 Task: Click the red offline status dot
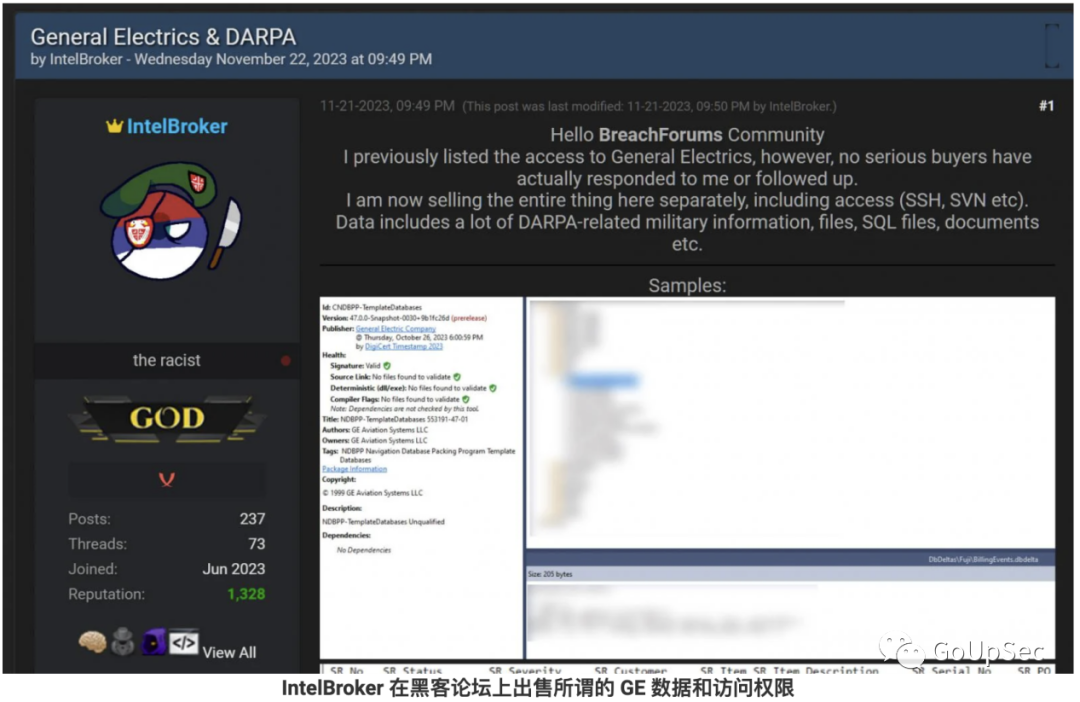[286, 360]
